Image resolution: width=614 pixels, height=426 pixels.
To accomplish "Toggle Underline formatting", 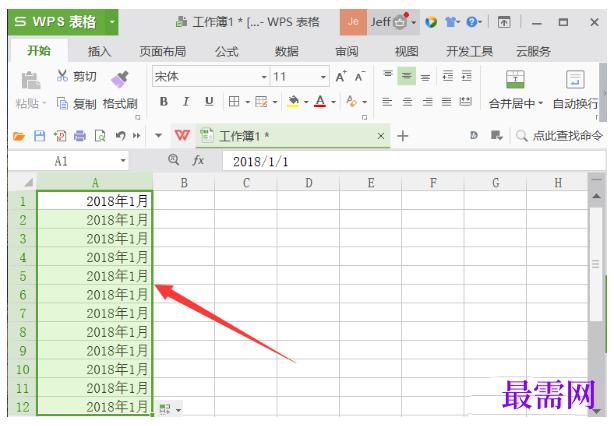I will (x=209, y=102).
